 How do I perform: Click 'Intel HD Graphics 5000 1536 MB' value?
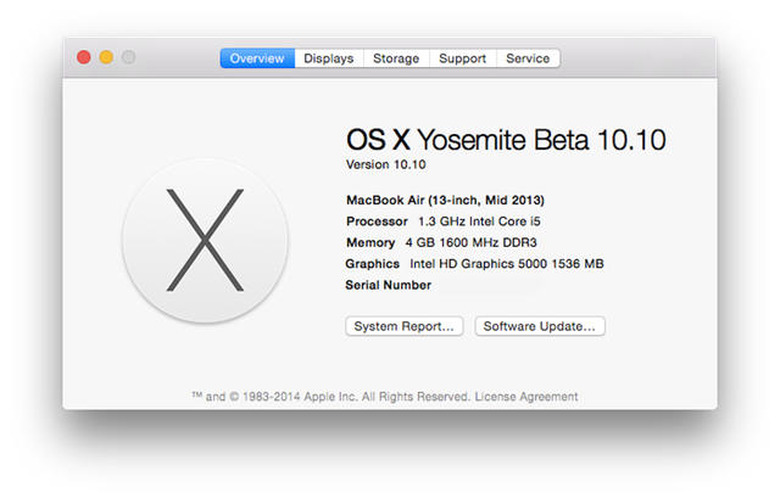pyautogui.click(x=506, y=264)
